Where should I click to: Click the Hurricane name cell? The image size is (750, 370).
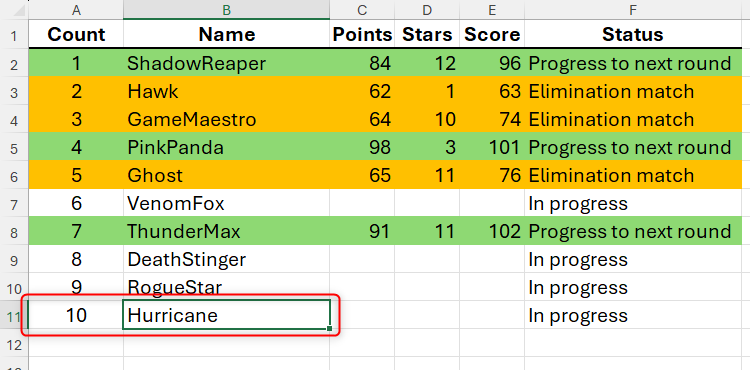pos(226,315)
